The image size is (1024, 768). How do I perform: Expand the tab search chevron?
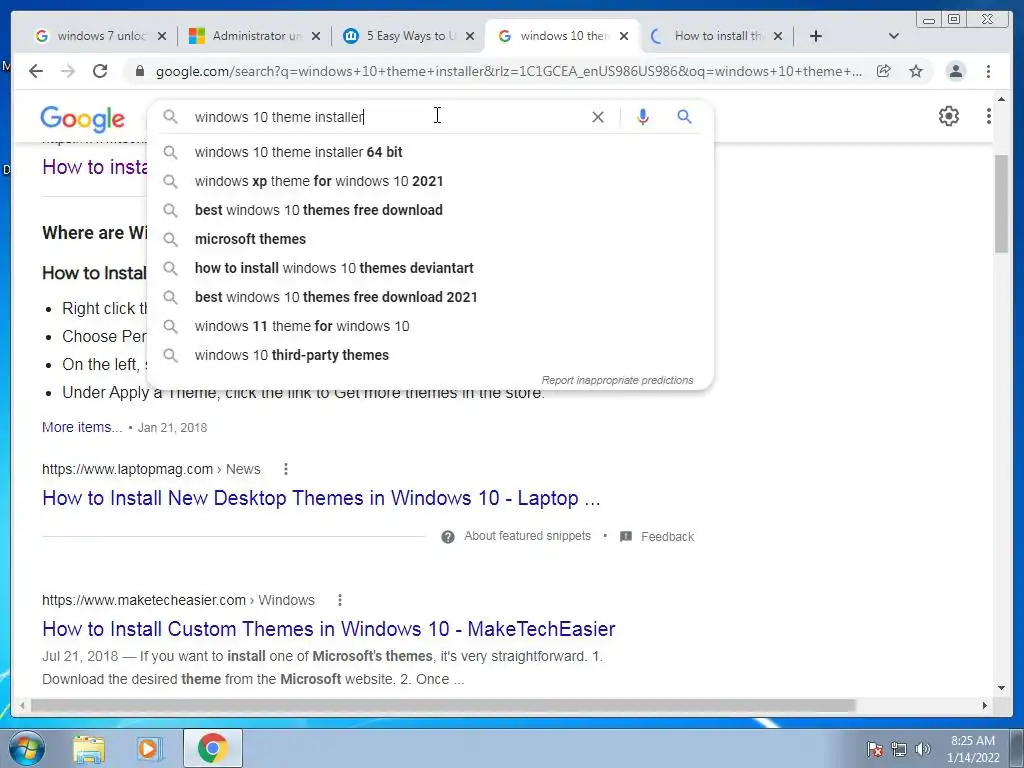pos(894,36)
